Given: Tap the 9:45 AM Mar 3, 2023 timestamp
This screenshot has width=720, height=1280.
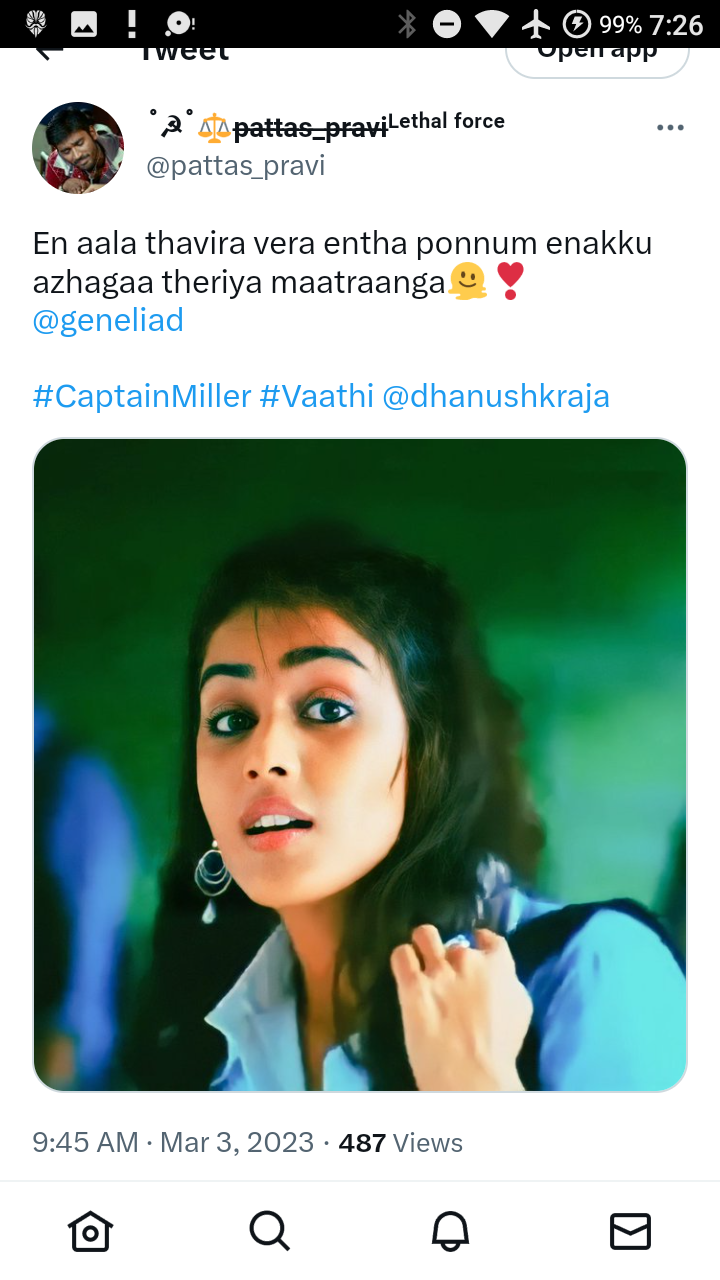Looking at the screenshot, I should click(x=173, y=1143).
